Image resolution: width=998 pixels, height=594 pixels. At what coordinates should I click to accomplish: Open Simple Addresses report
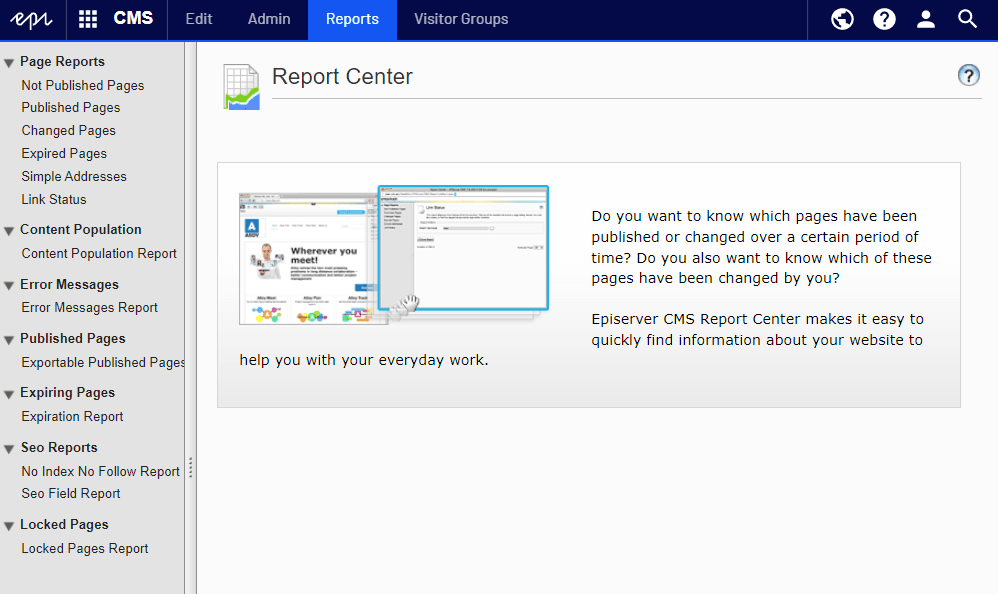pos(74,176)
